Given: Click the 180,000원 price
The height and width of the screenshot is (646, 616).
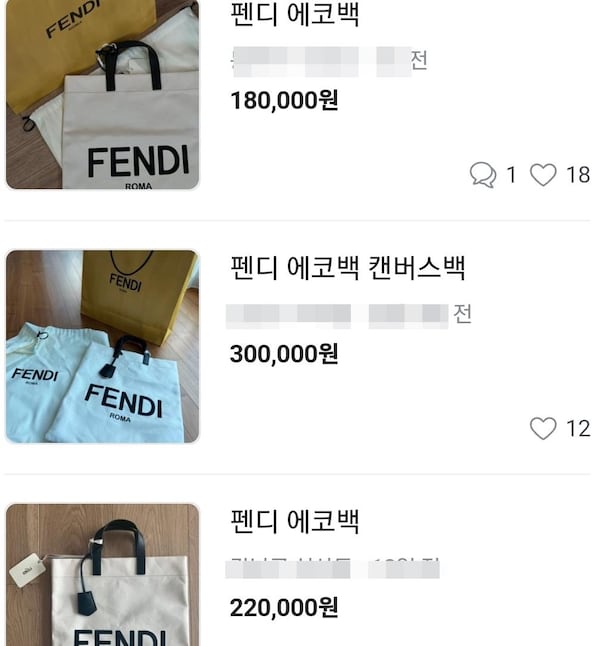Looking at the screenshot, I should (x=284, y=100).
